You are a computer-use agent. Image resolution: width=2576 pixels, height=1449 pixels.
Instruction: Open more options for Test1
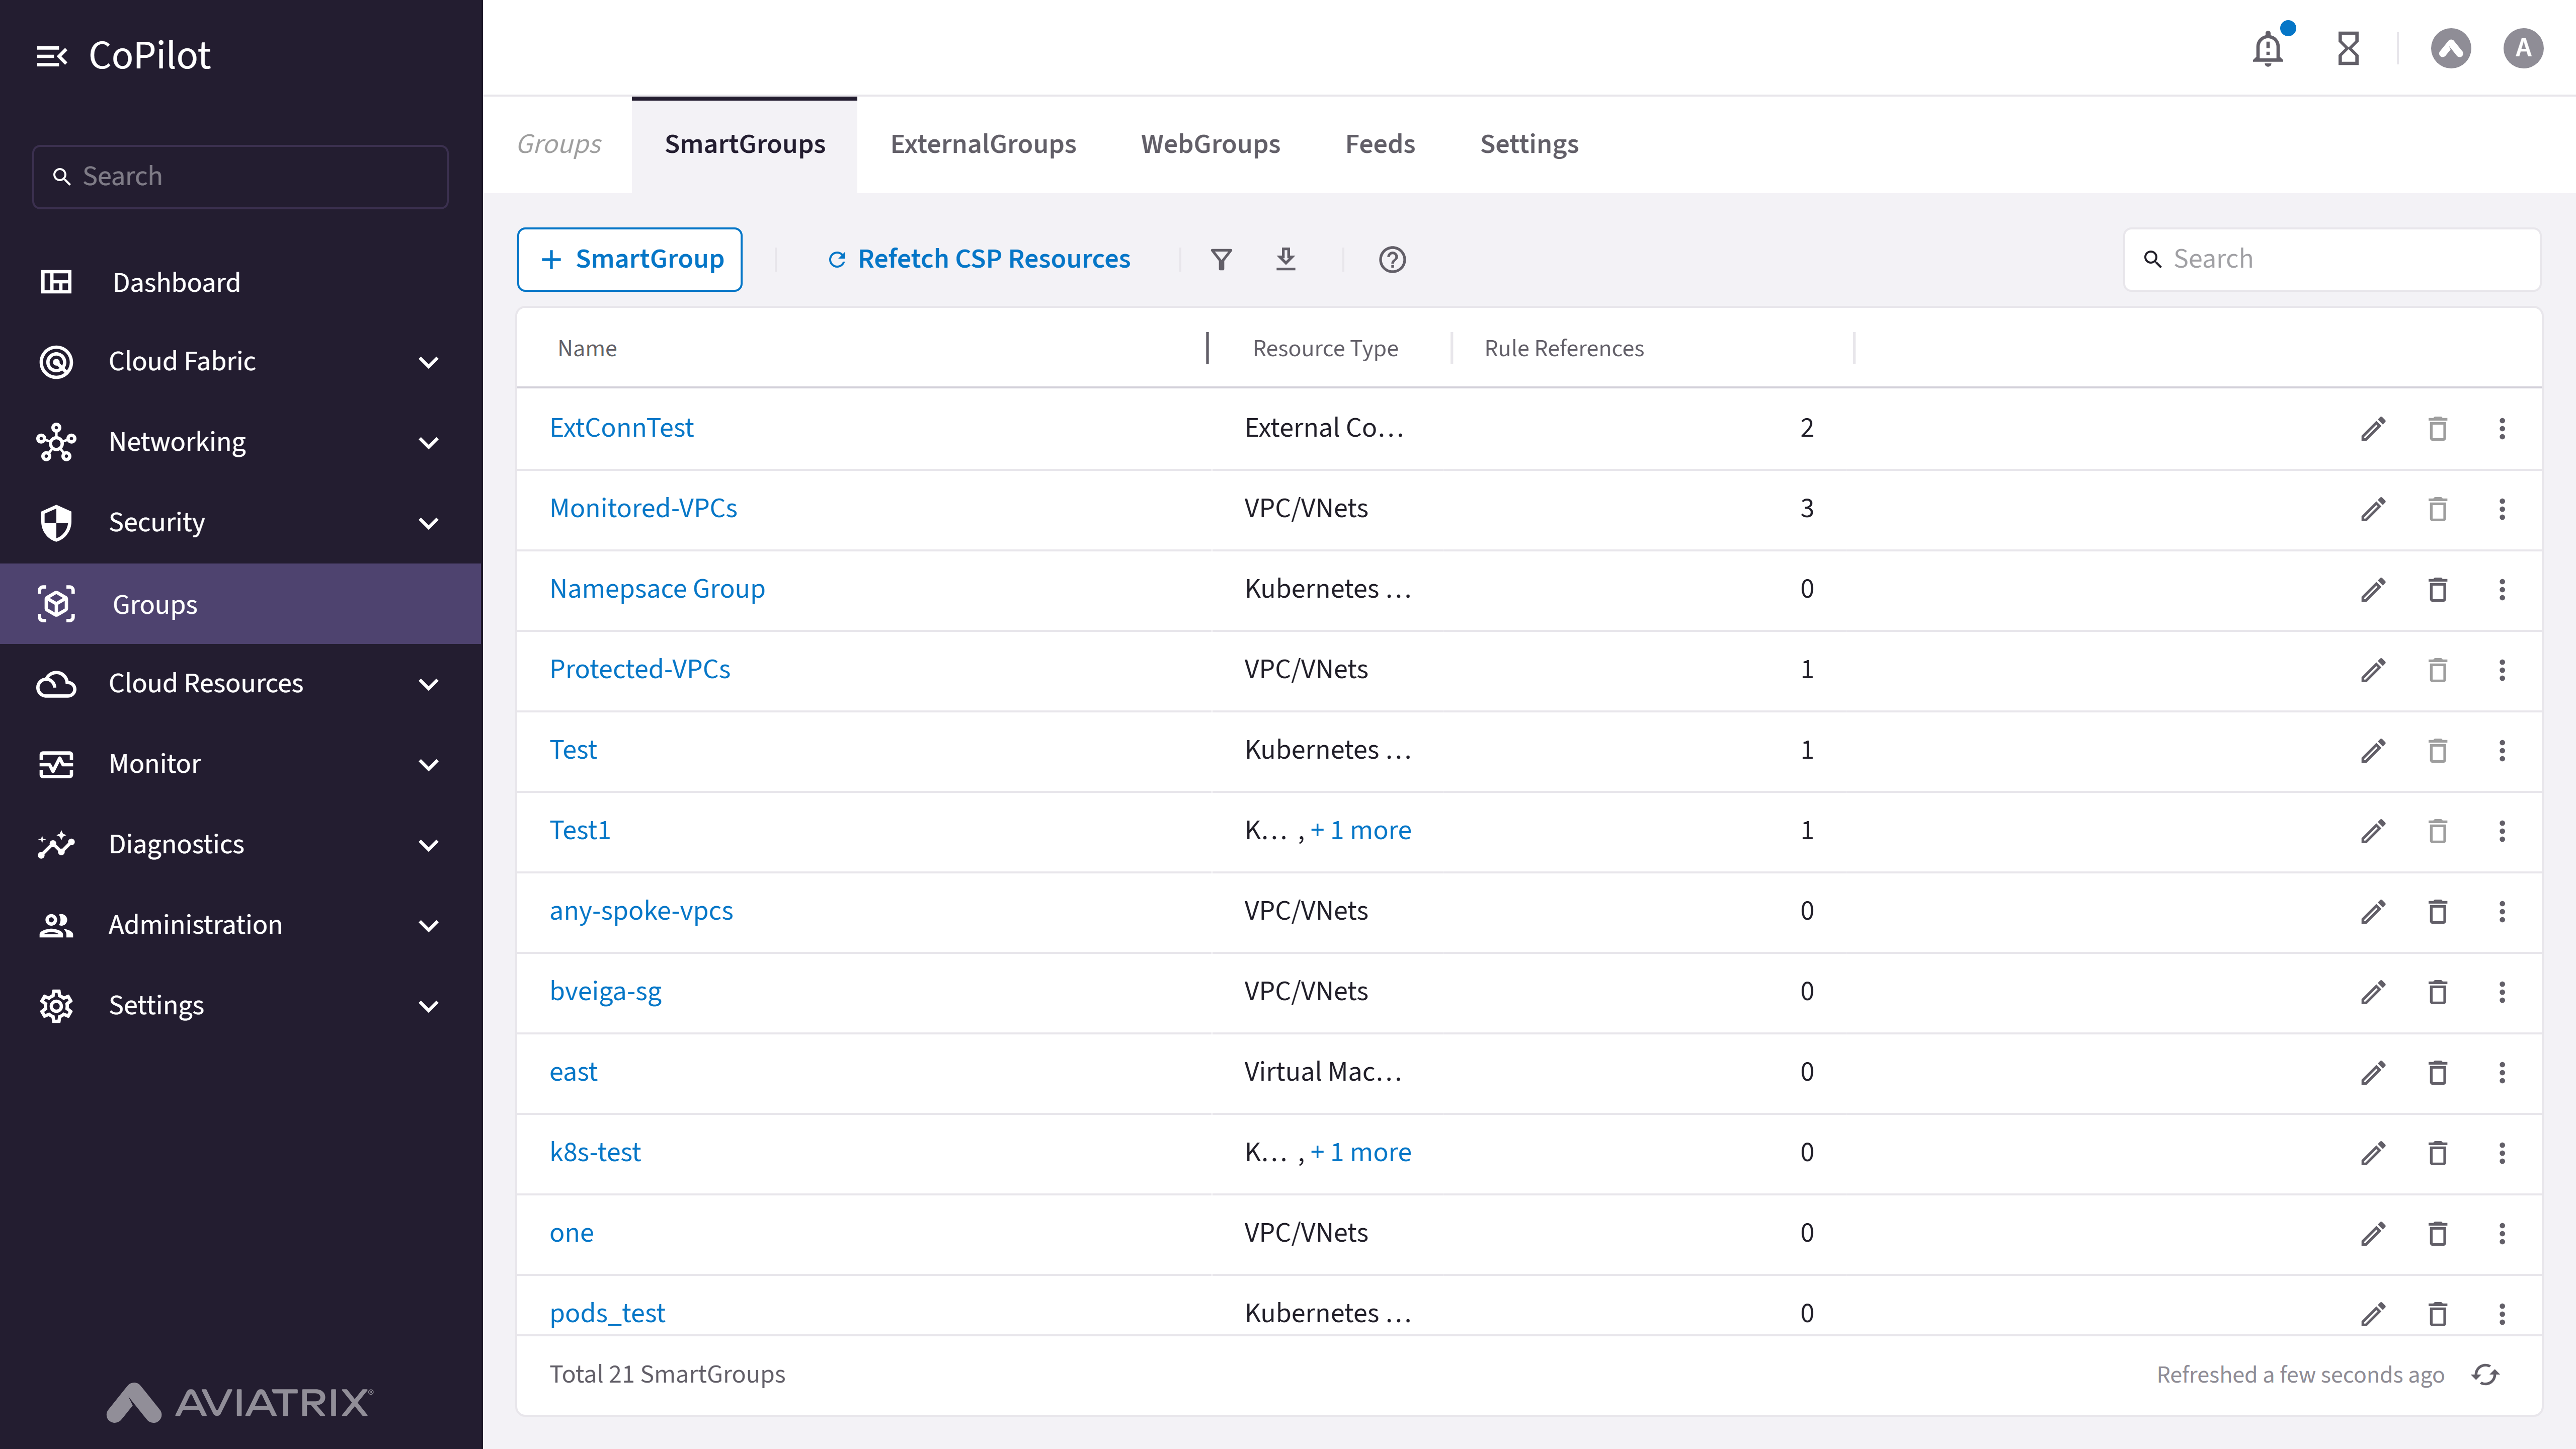coord(2502,831)
